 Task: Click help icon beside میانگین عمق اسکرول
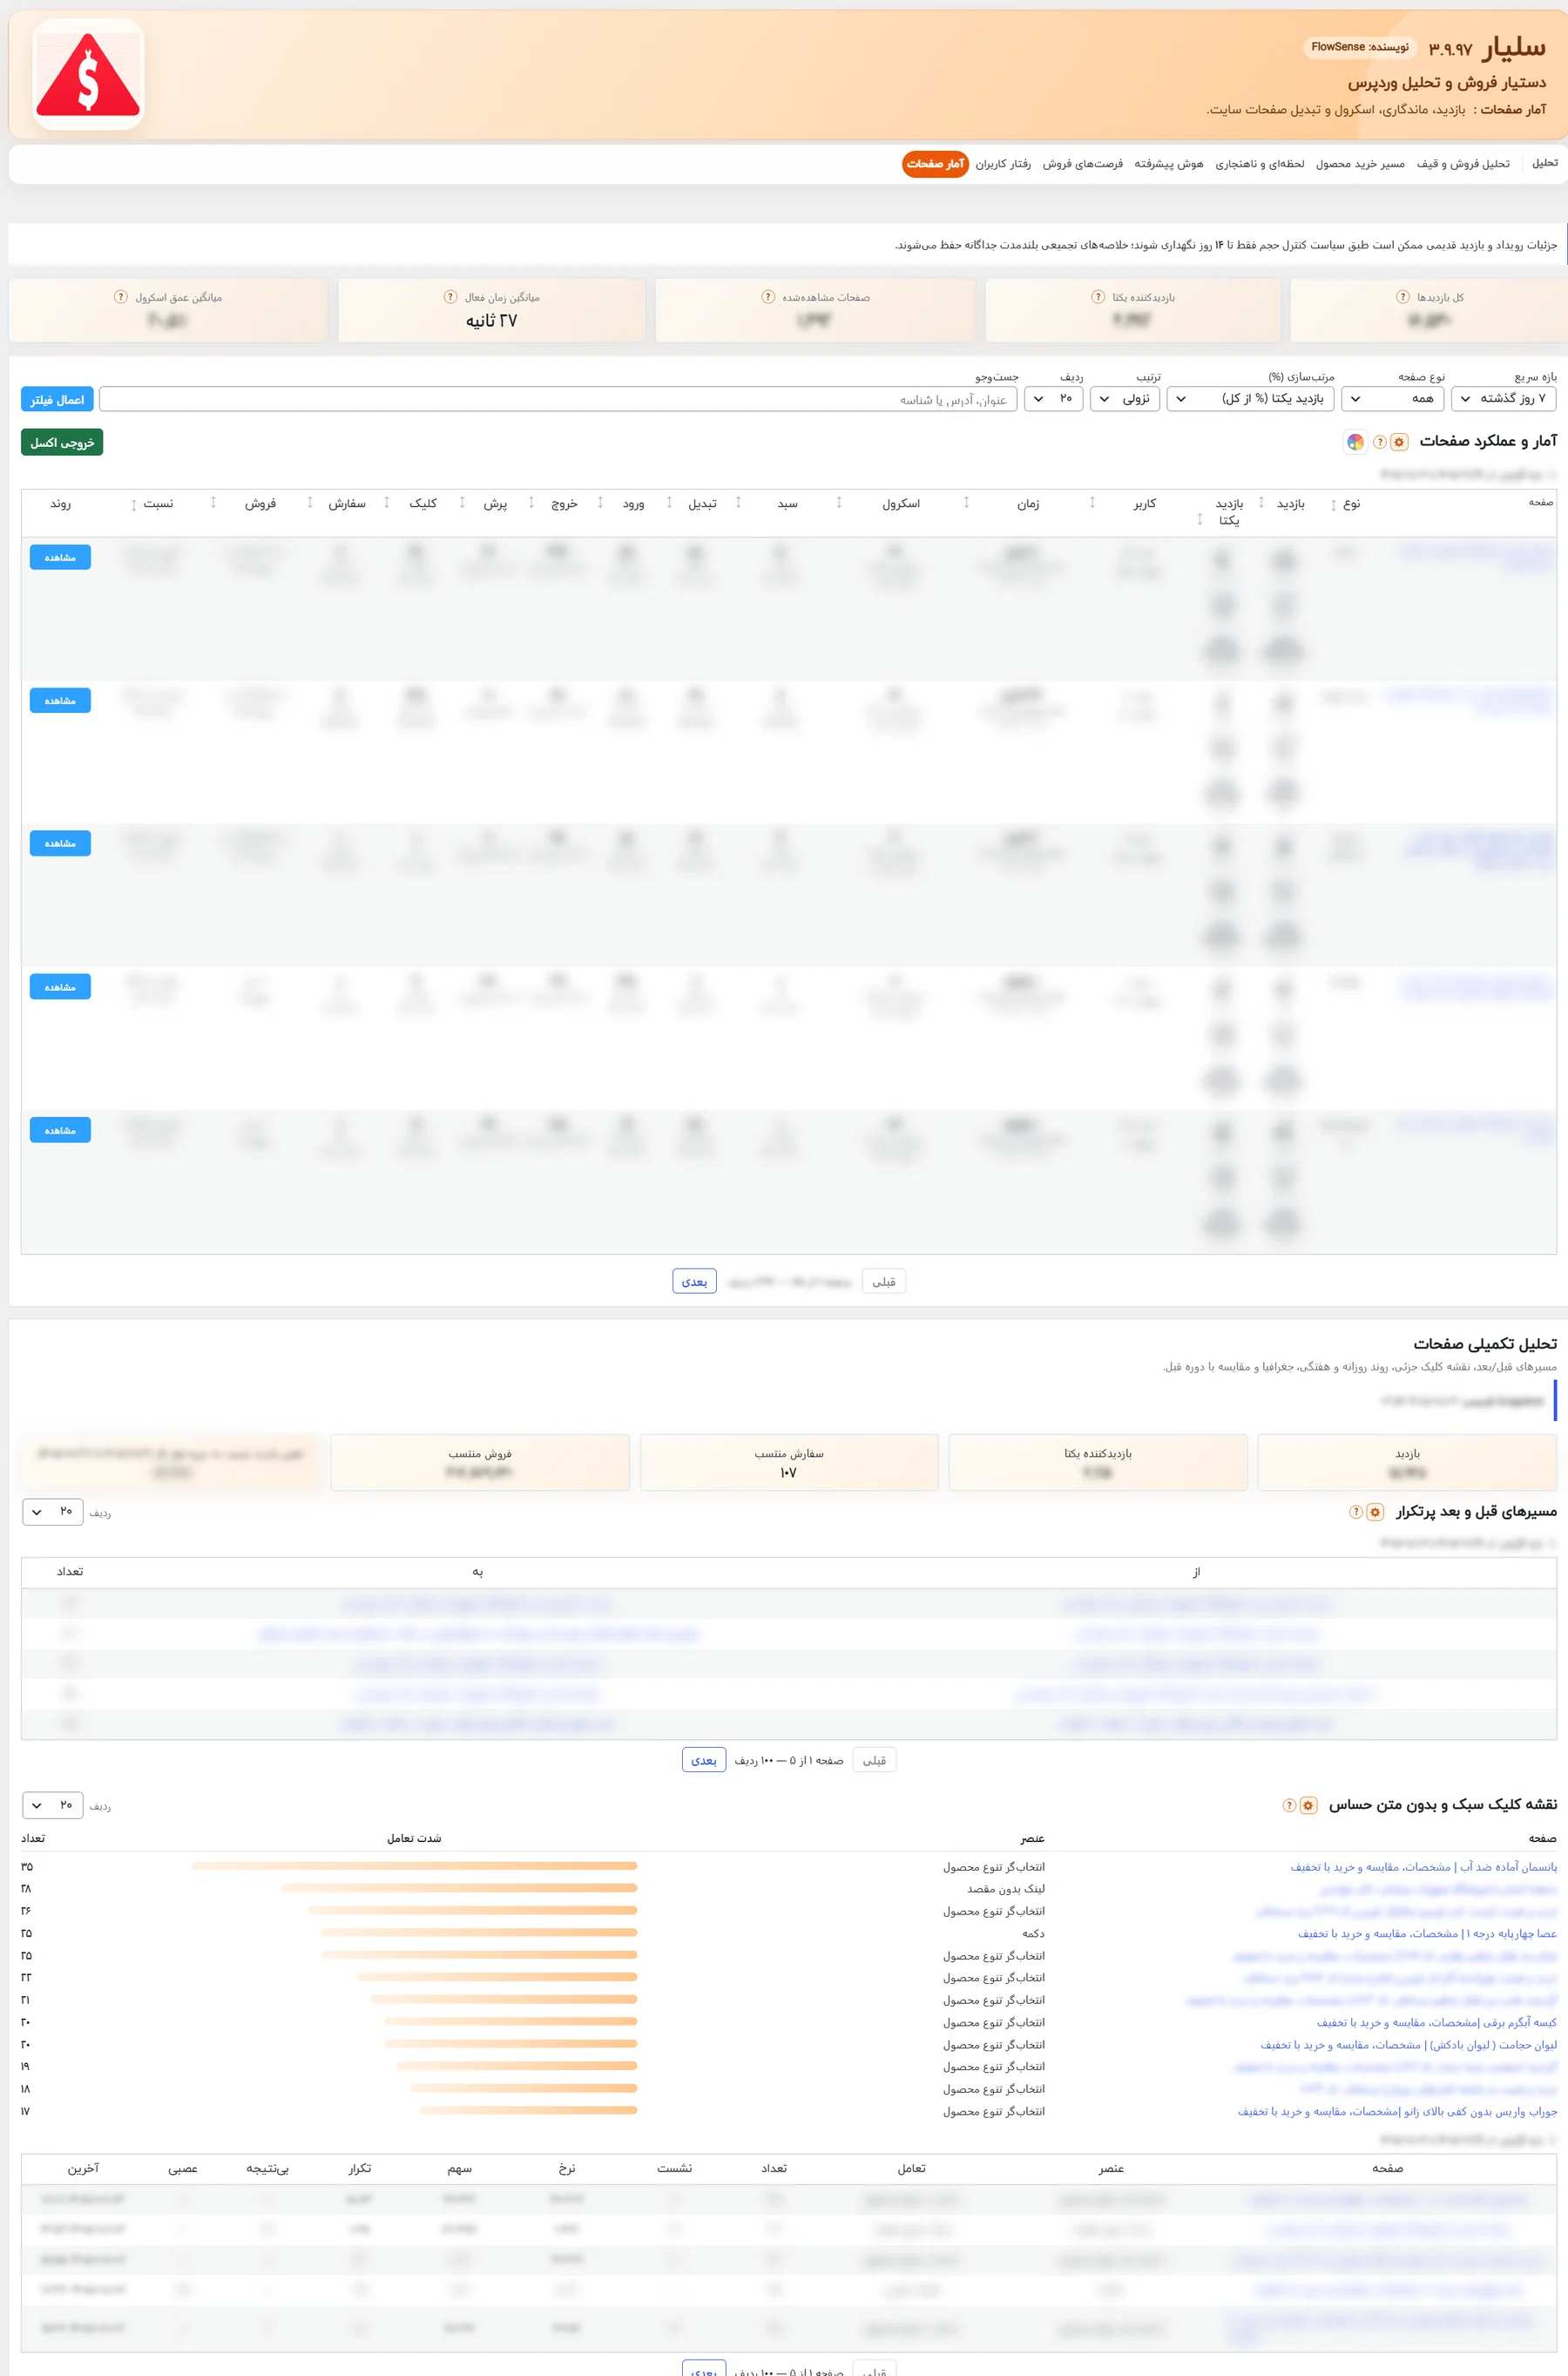point(121,297)
